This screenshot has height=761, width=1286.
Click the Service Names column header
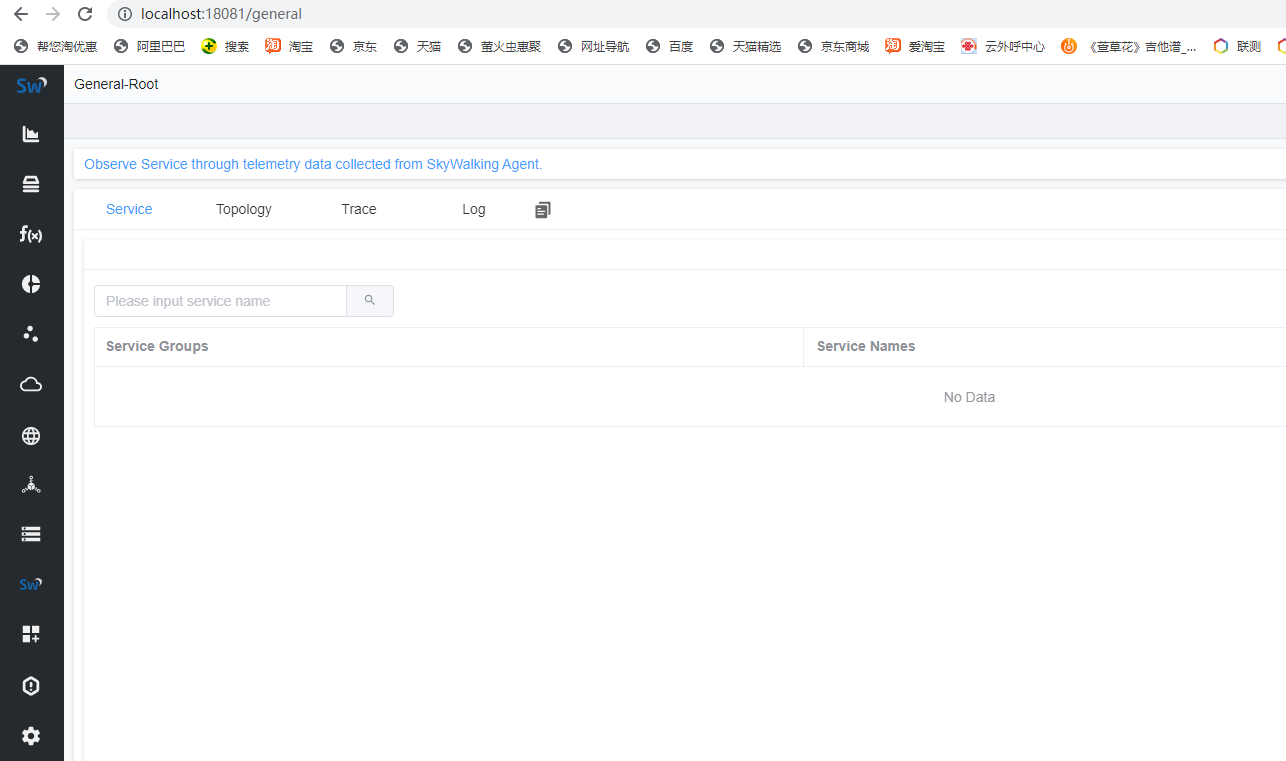coord(866,346)
